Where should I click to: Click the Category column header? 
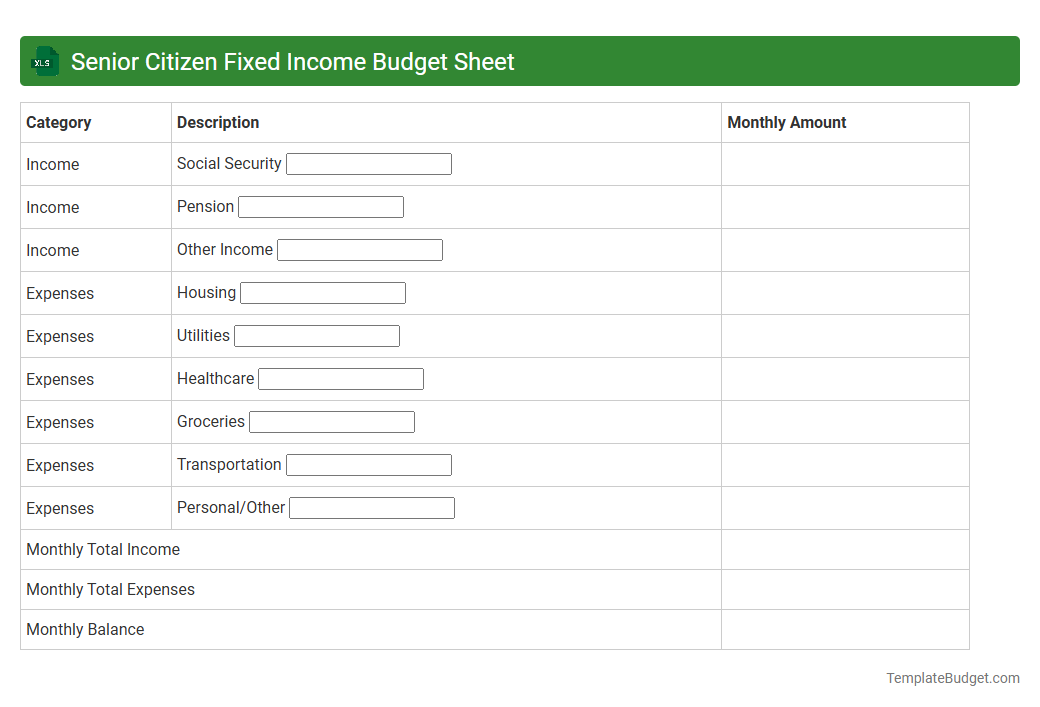(58, 122)
